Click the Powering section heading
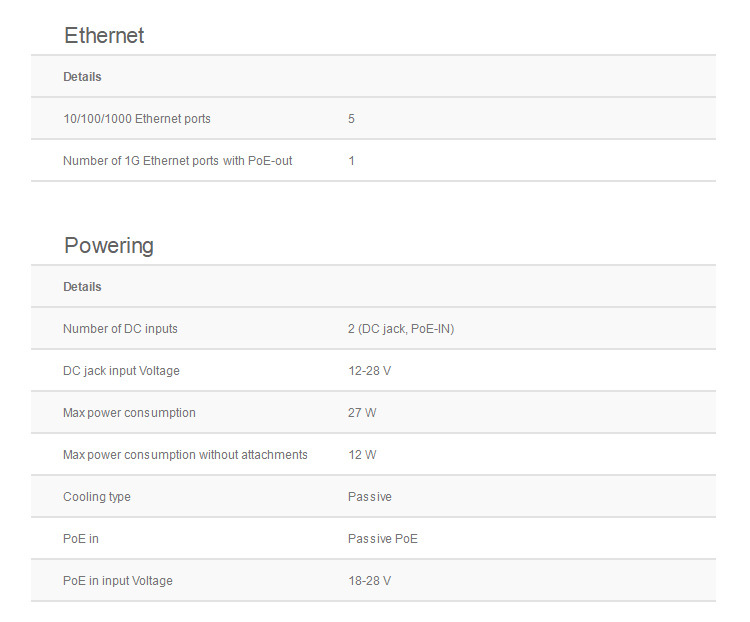Viewport: 750px width, 622px height. point(109,246)
